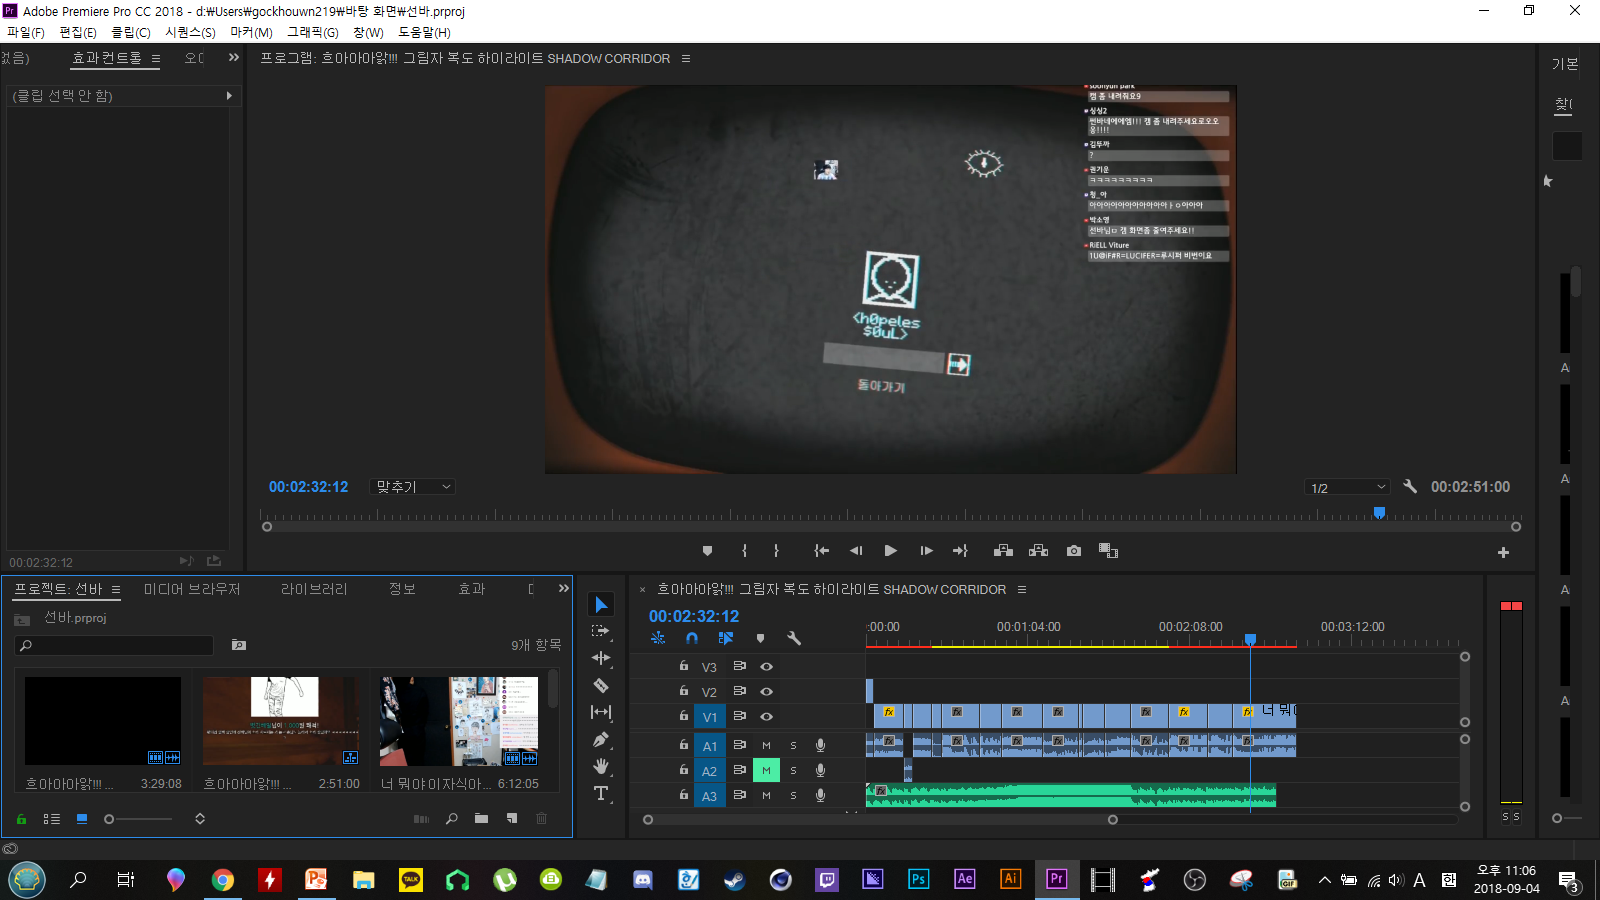Step forward one frame
1600x900 pixels.
(x=927, y=551)
